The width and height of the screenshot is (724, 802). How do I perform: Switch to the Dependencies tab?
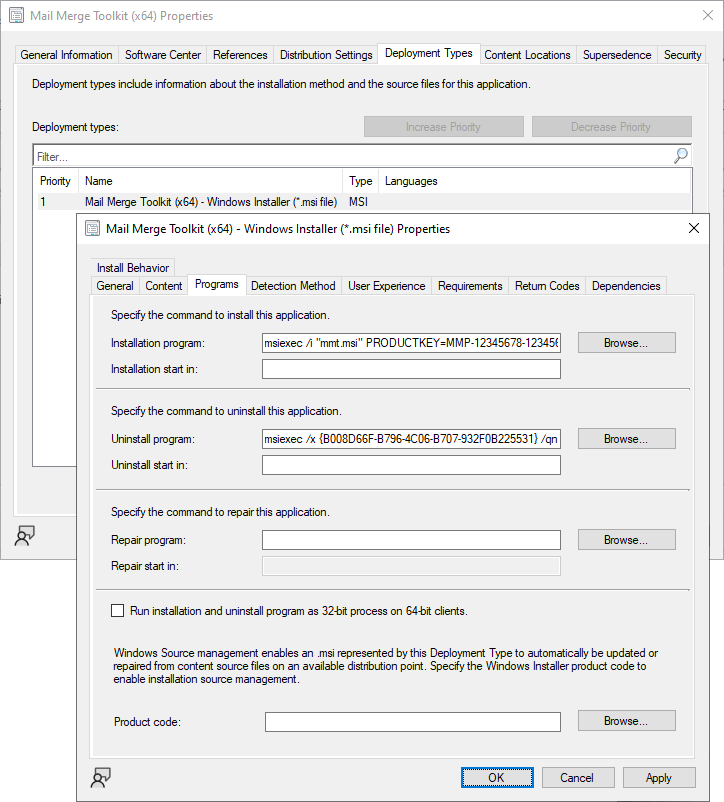tap(626, 285)
